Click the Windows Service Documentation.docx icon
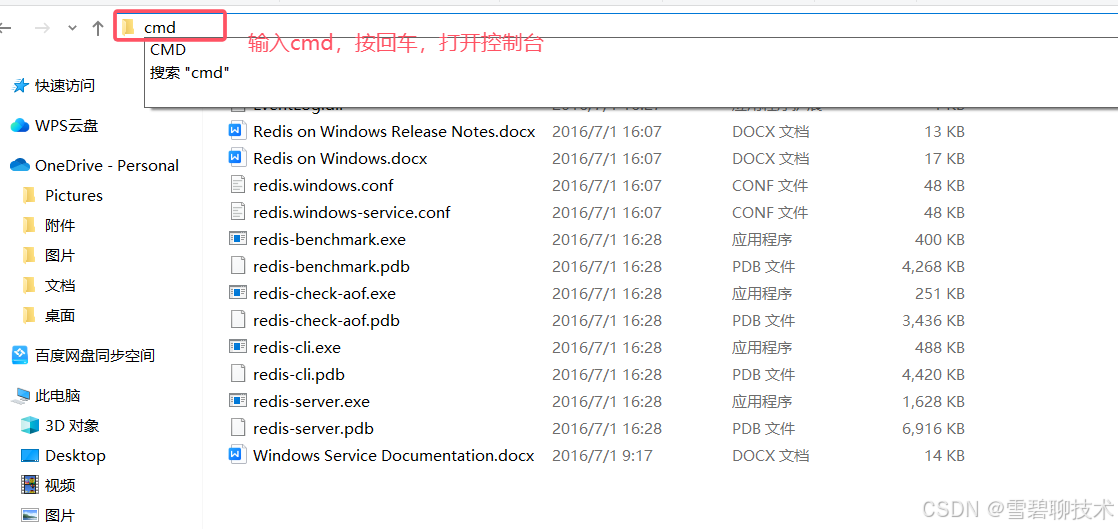The width and height of the screenshot is (1118, 529). [x=237, y=455]
